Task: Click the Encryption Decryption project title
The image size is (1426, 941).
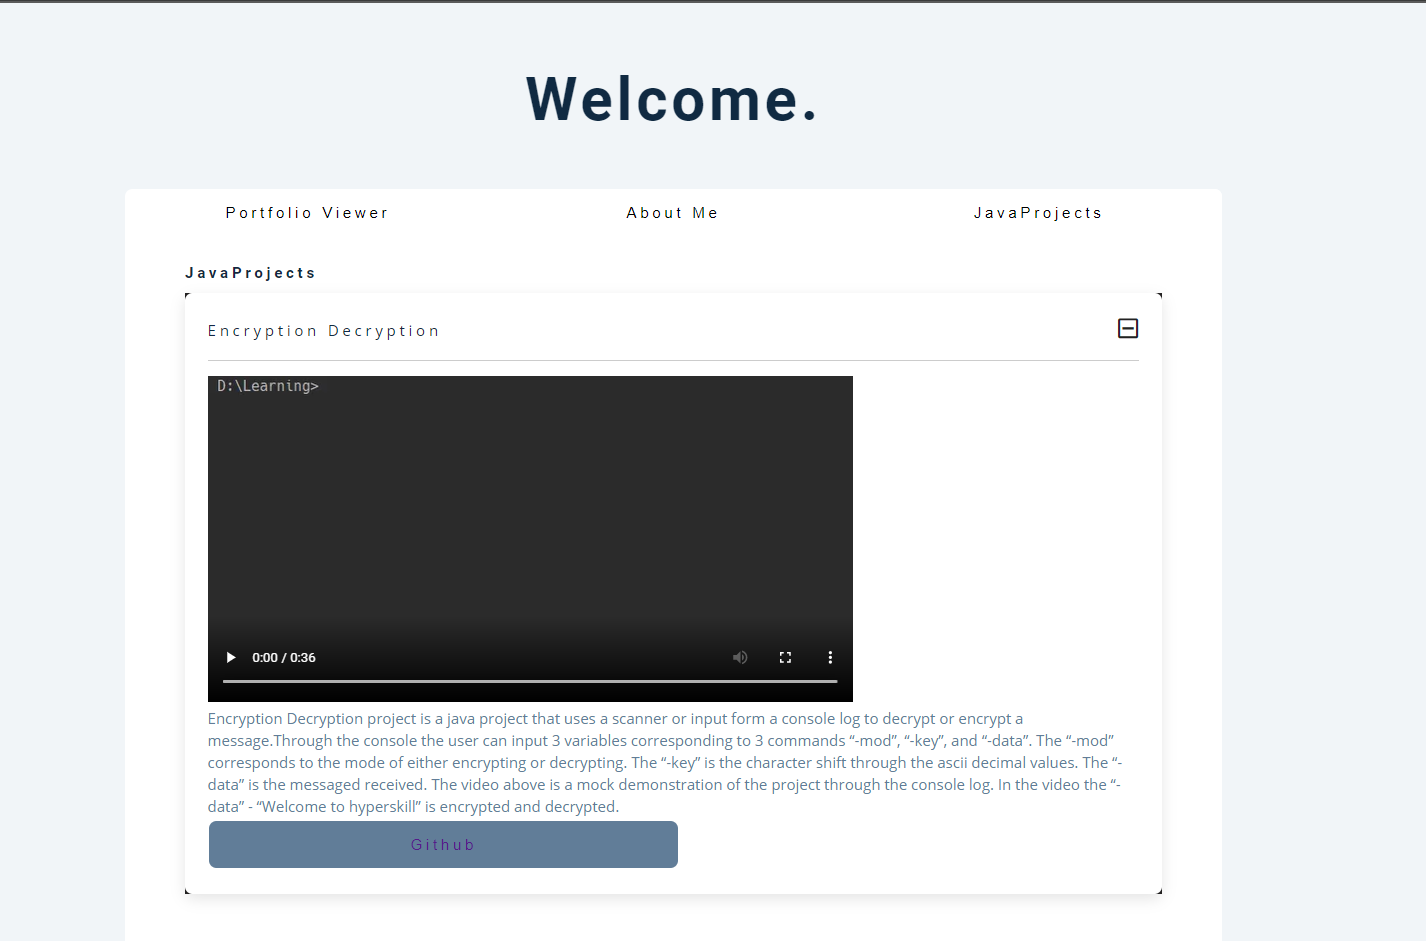Action: [324, 331]
